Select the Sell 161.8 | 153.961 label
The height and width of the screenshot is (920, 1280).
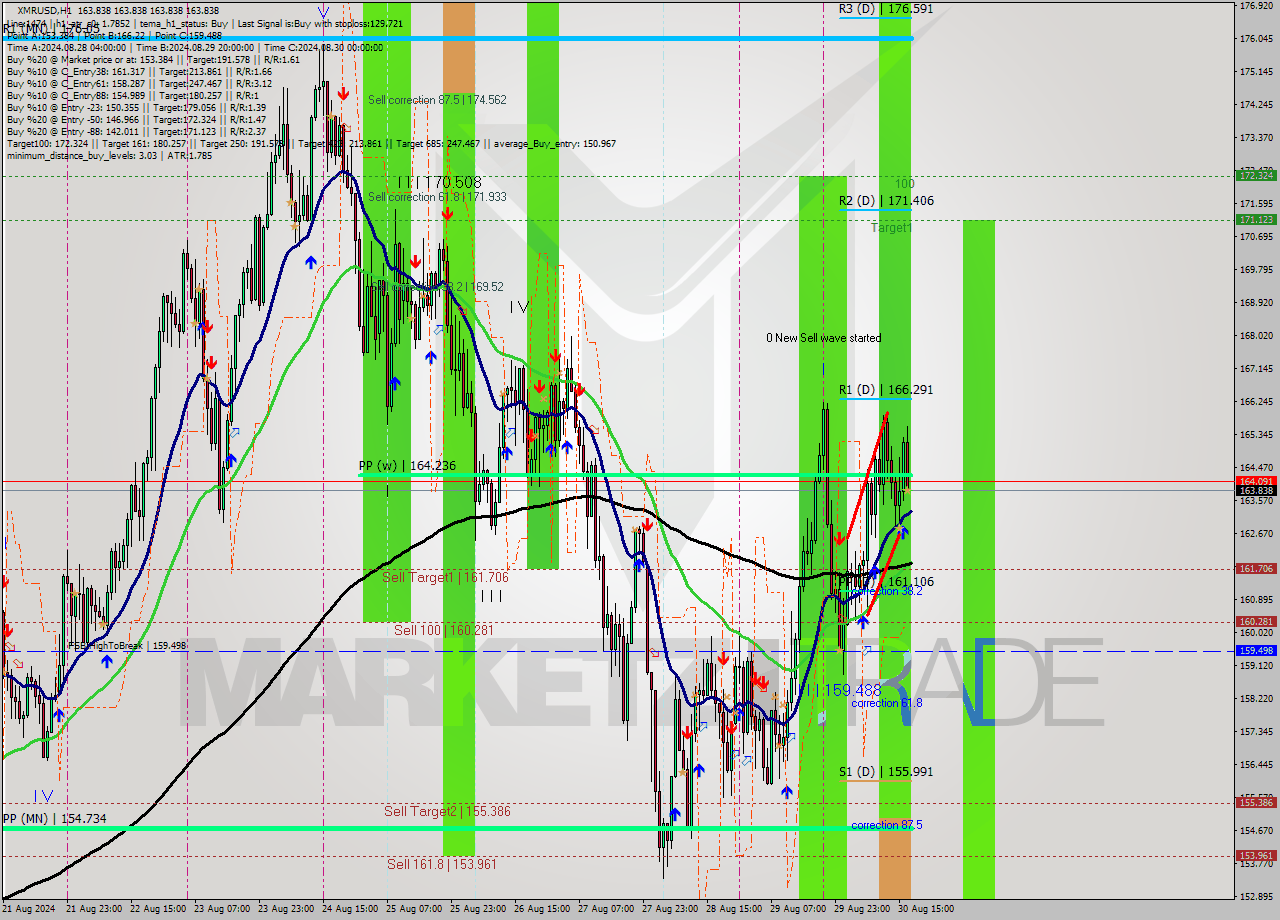click(x=442, y=865)
